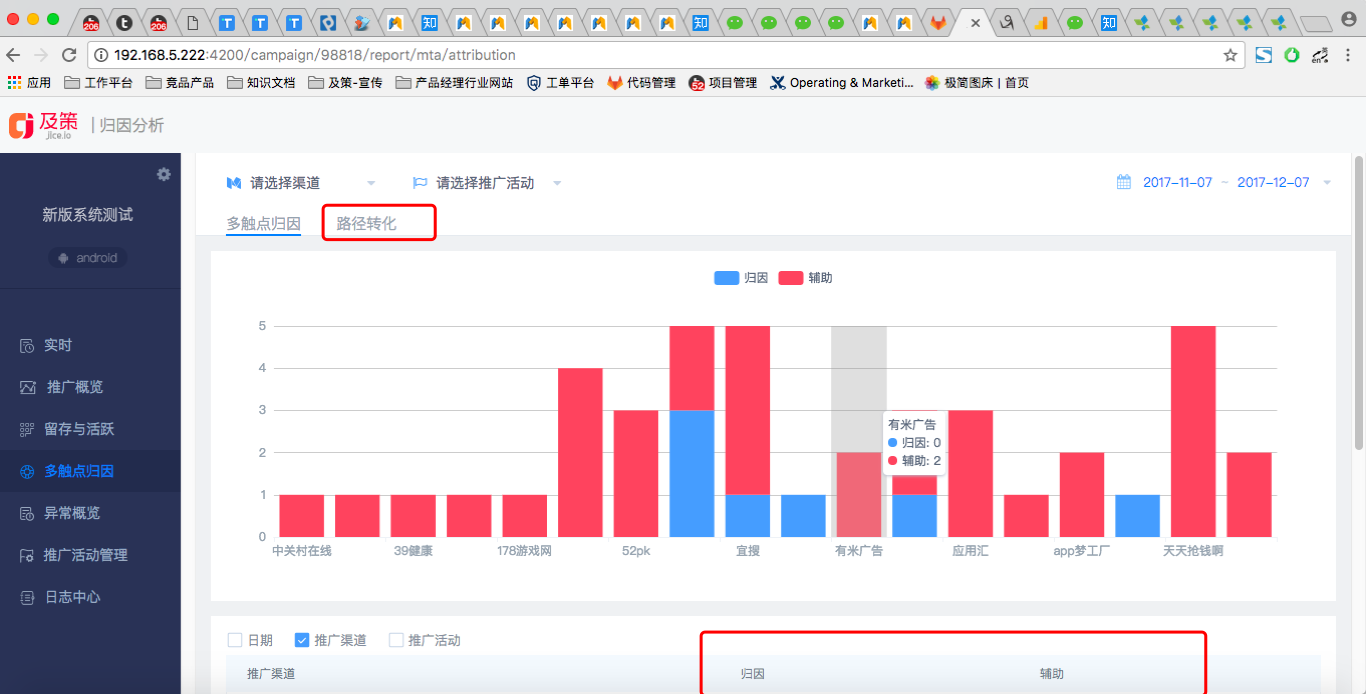
Task: Reload the page with browser refresh button
Action: coord(69,55)
